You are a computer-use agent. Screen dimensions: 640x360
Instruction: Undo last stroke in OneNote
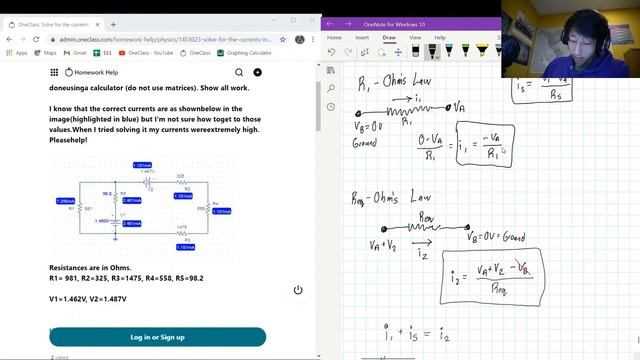(x=331, y=52)
